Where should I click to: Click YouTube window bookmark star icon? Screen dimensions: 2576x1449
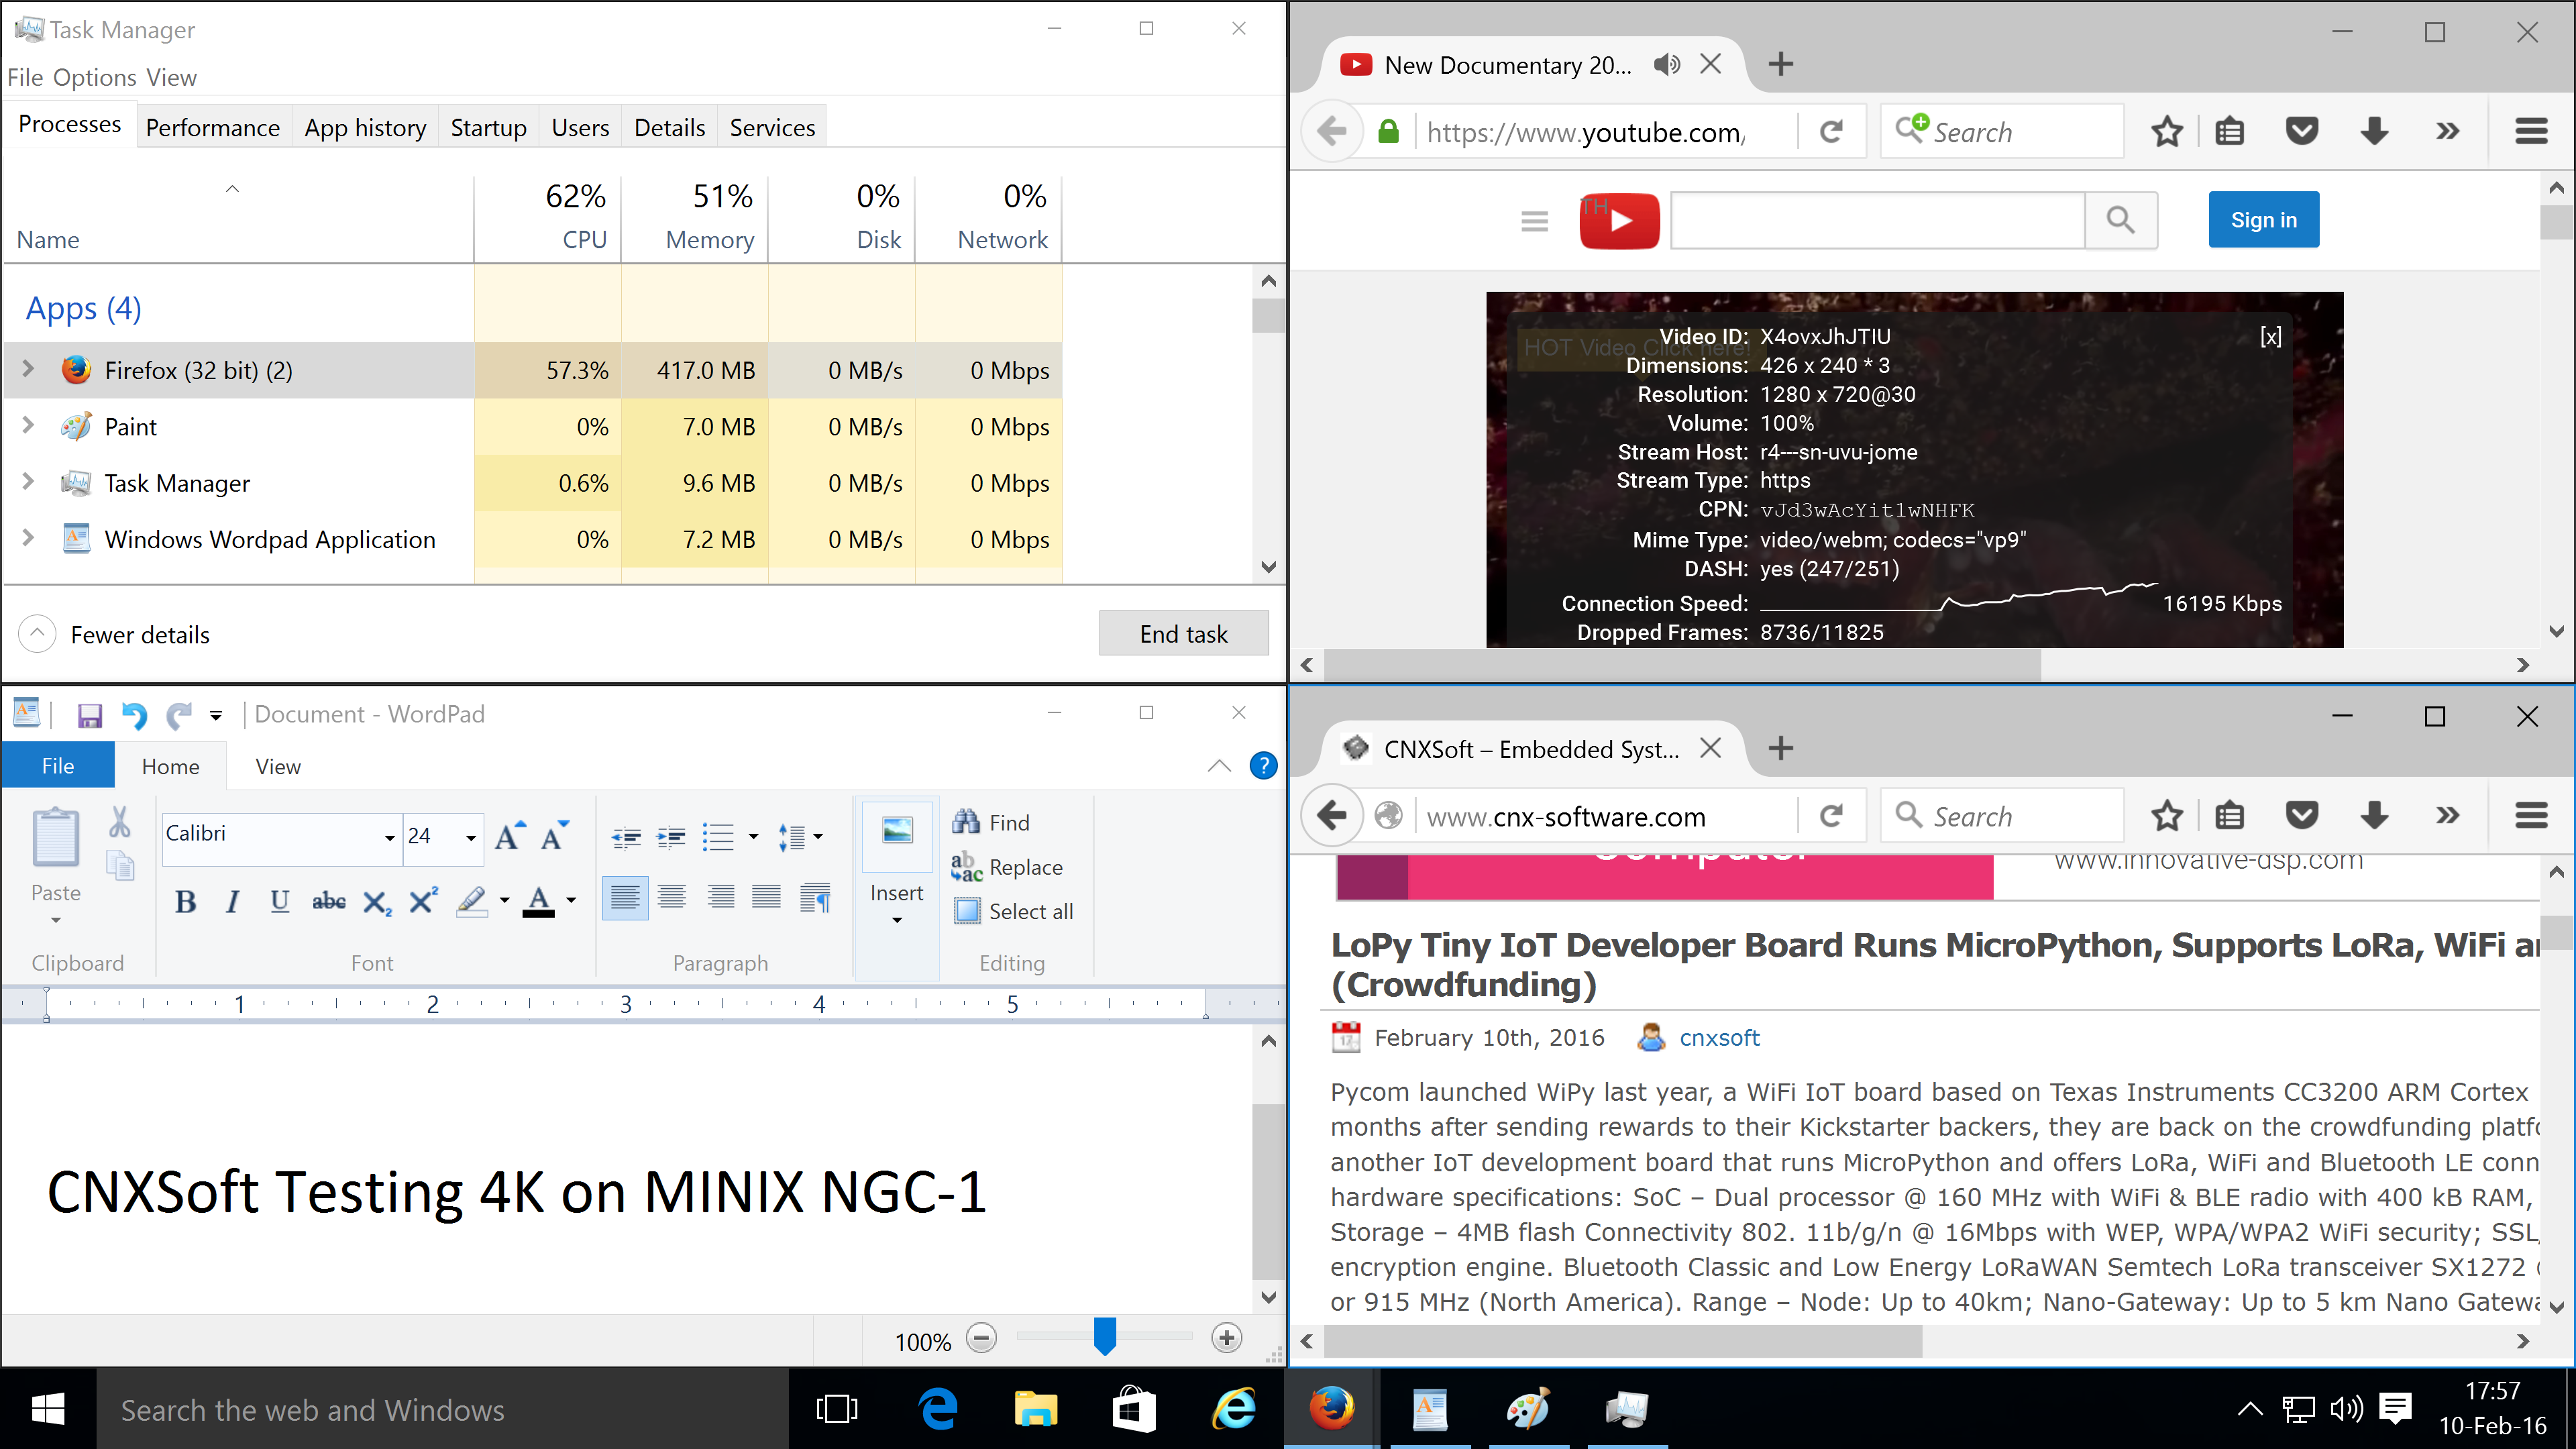pos(2167,132)
